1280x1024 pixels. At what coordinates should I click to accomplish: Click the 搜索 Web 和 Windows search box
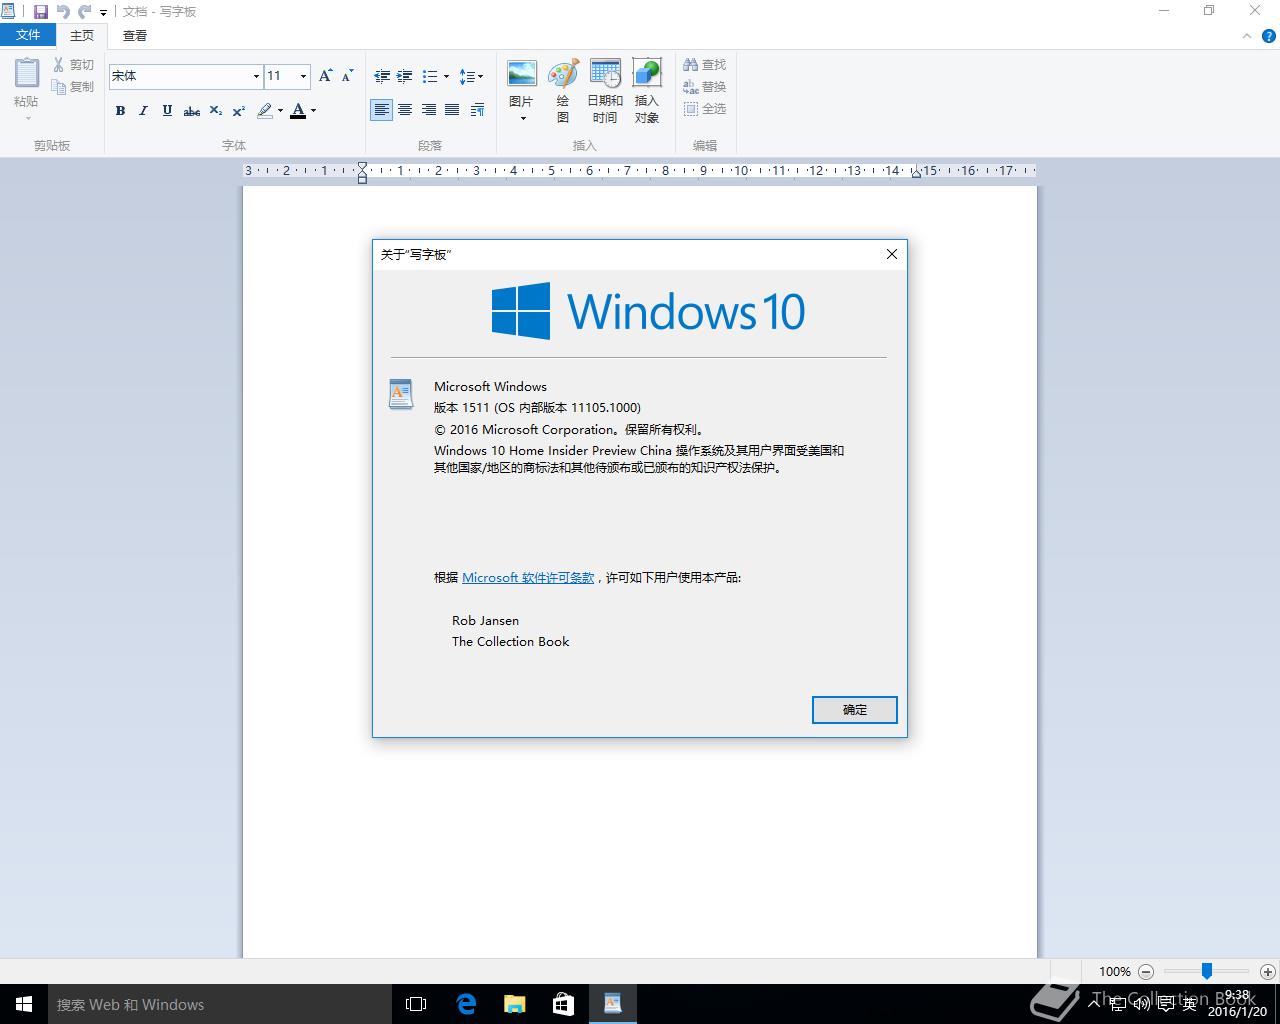click(219, 1004)
